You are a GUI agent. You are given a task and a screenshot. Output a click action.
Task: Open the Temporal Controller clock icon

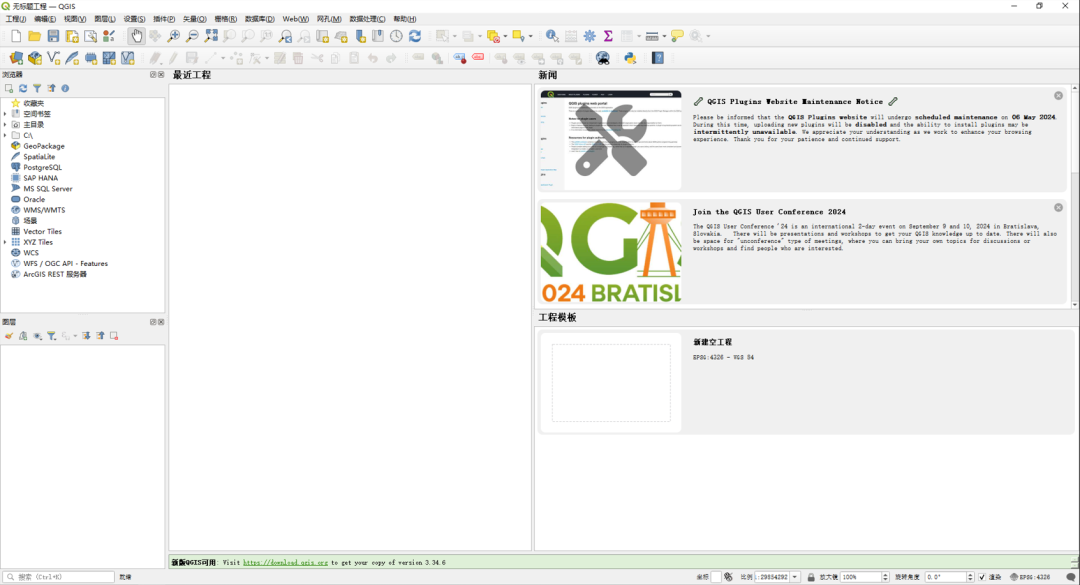click(396, 36)
